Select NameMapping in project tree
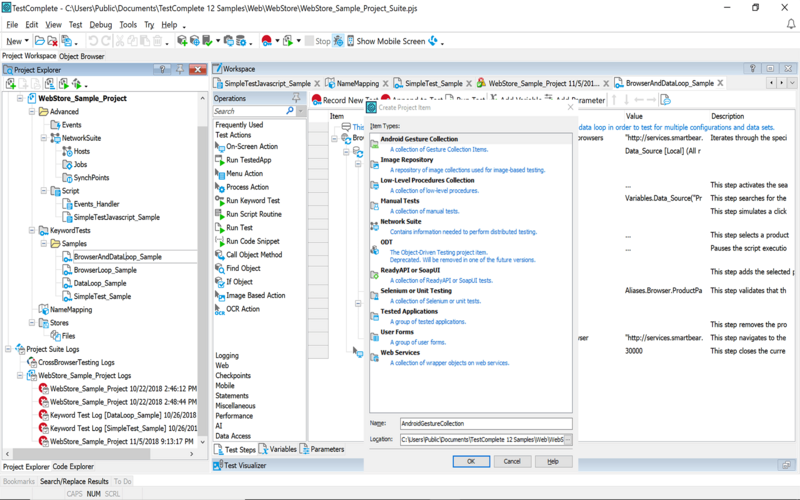The width and height of the screenshot is (800, 500). click(x=71, y=310)
